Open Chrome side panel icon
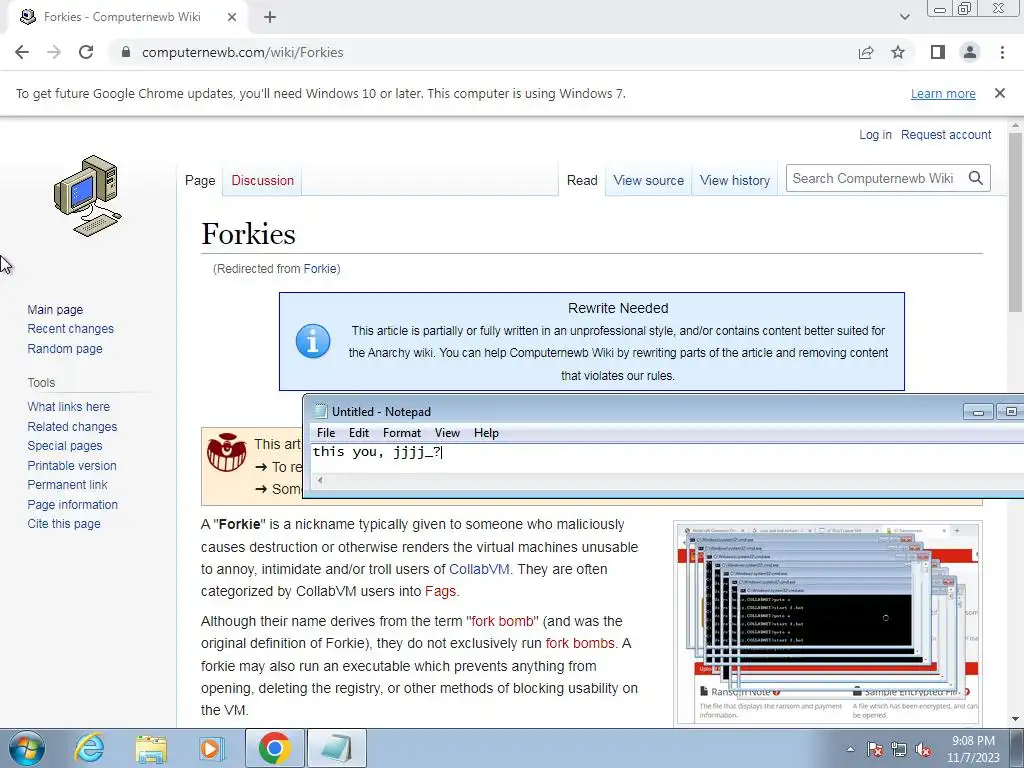1024x768 pixels. (938, 52)
